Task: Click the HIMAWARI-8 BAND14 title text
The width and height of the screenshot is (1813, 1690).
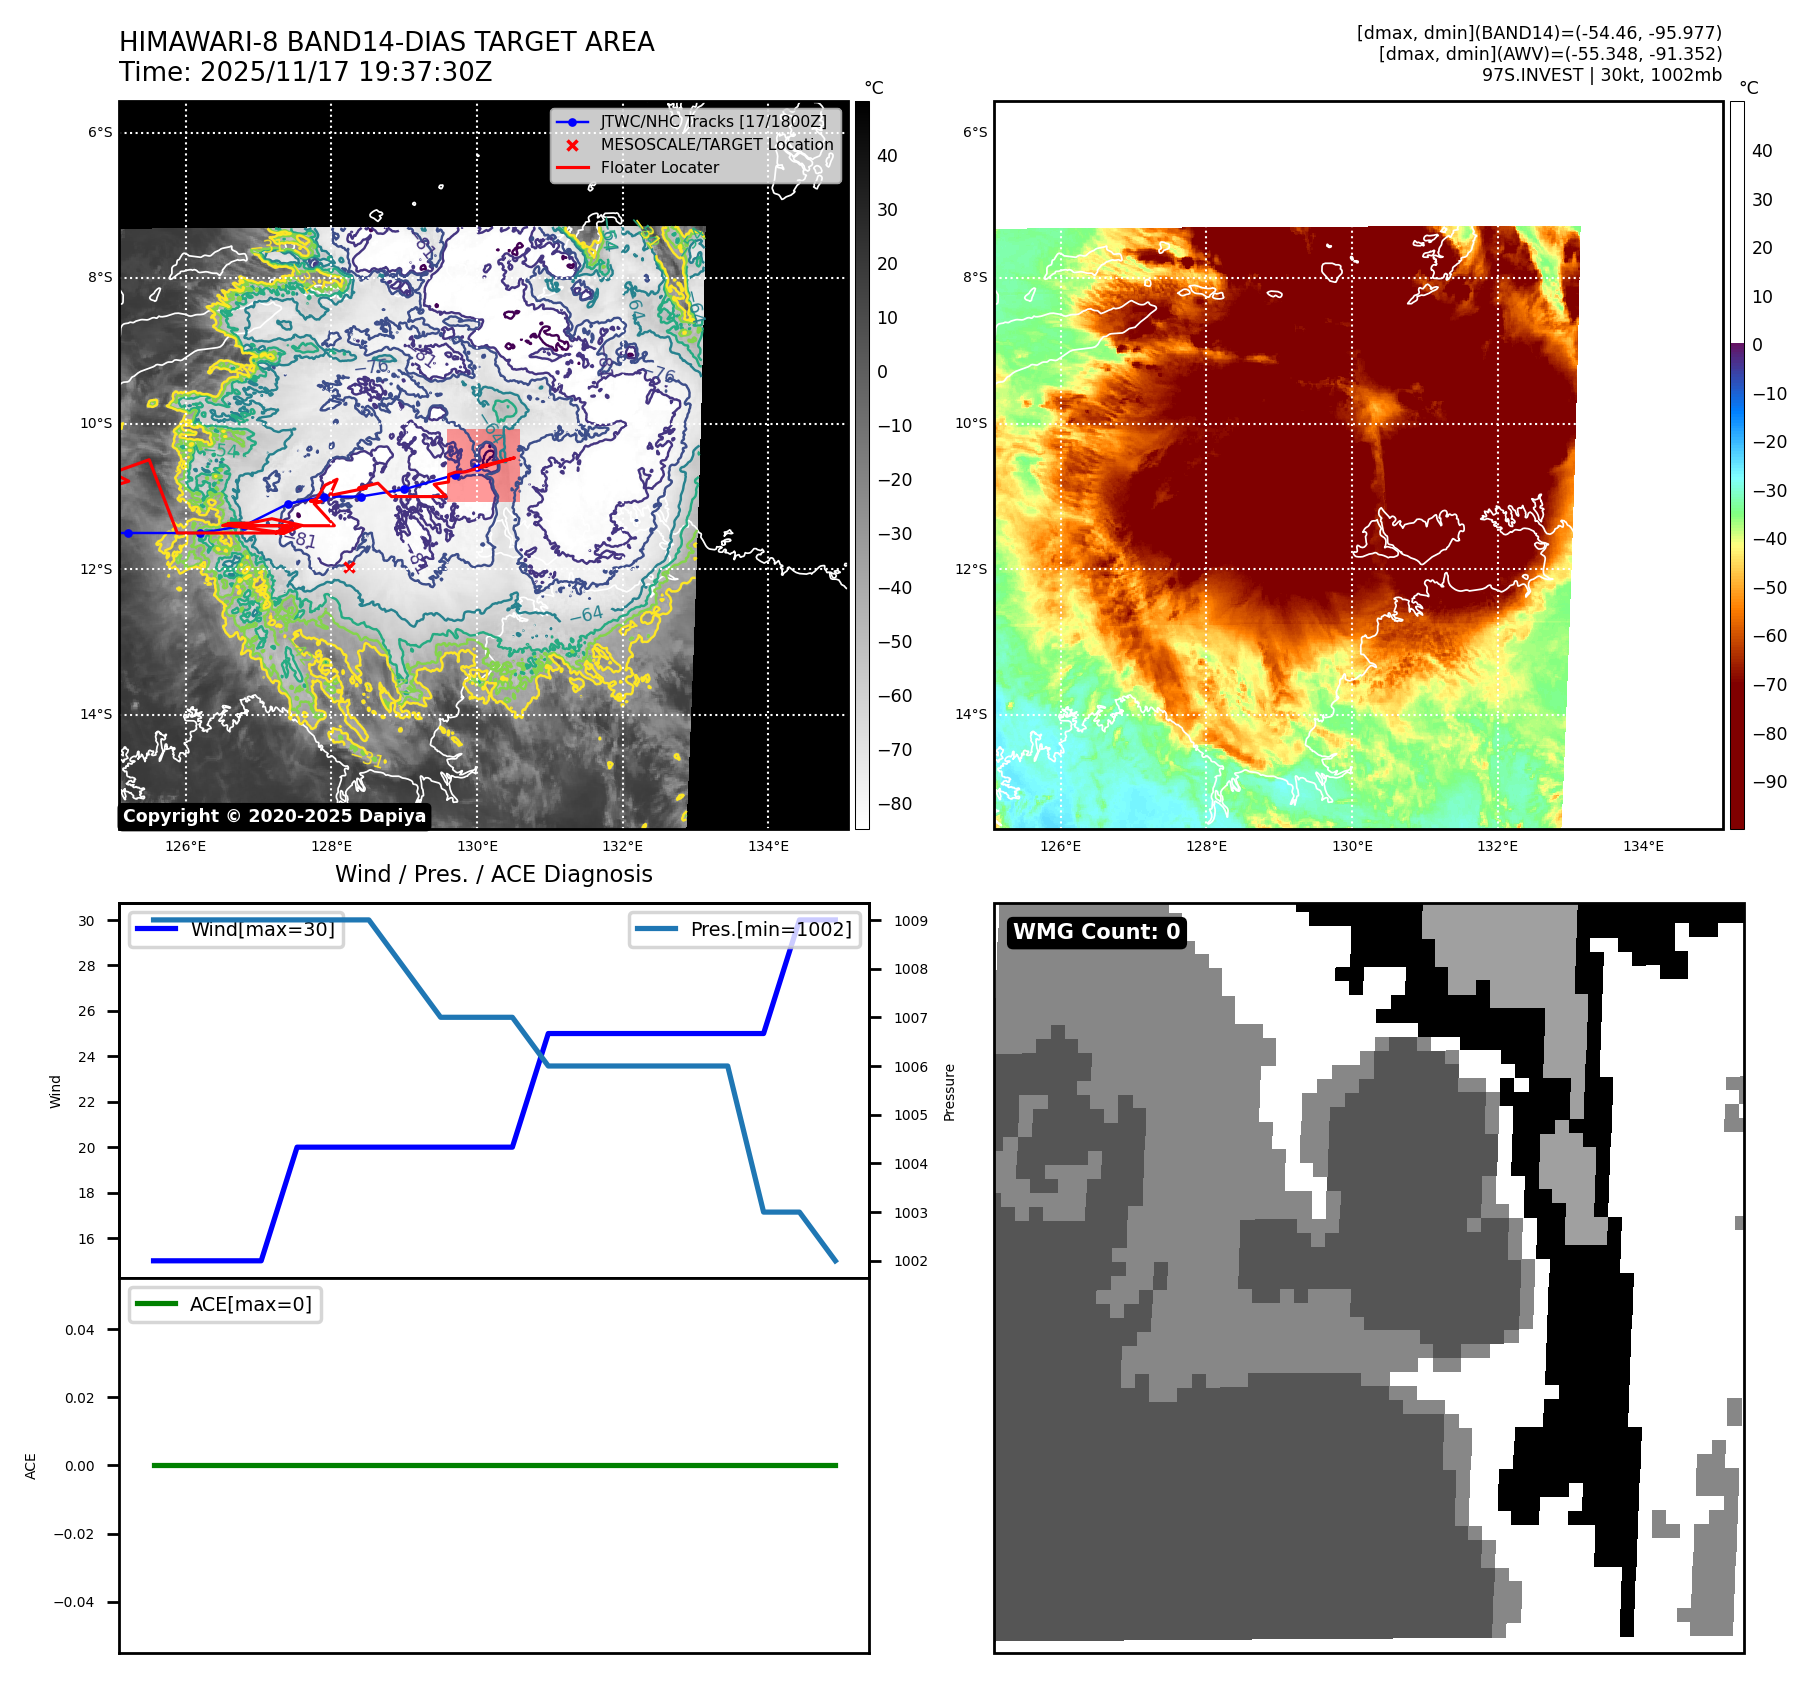Action: tap(386, 42)
